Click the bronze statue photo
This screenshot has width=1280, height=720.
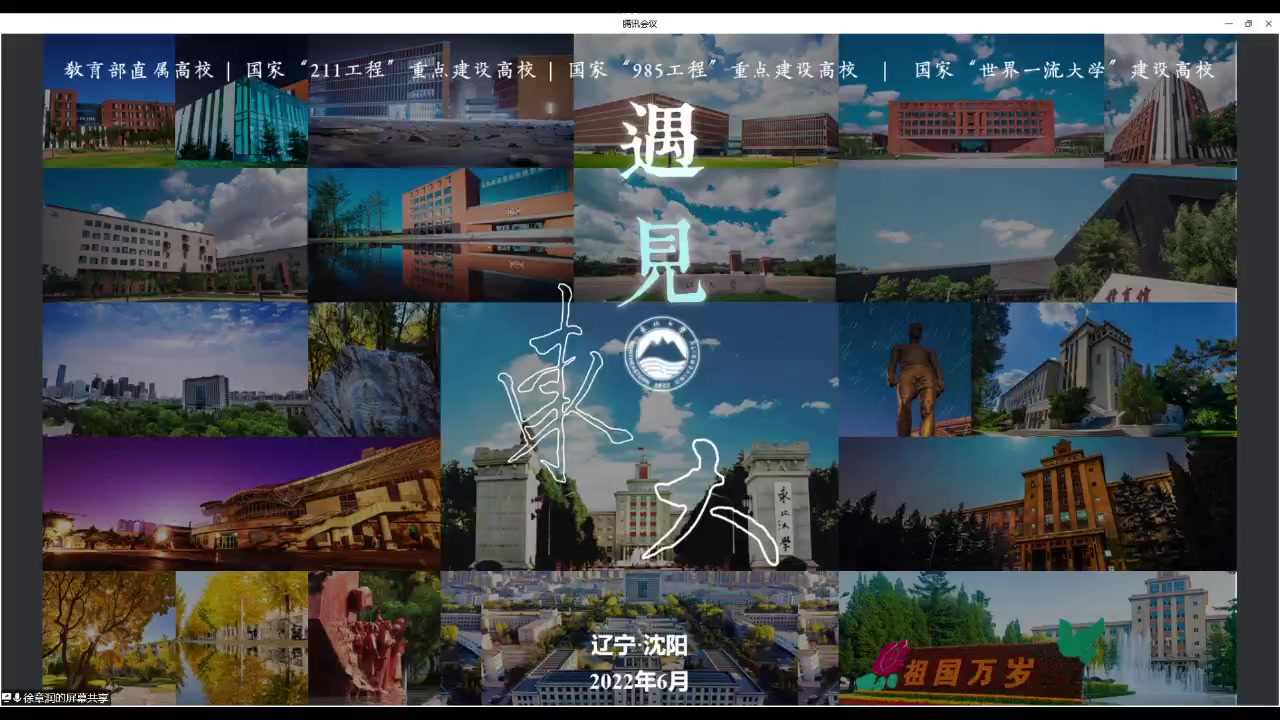(x=905, y=370)
